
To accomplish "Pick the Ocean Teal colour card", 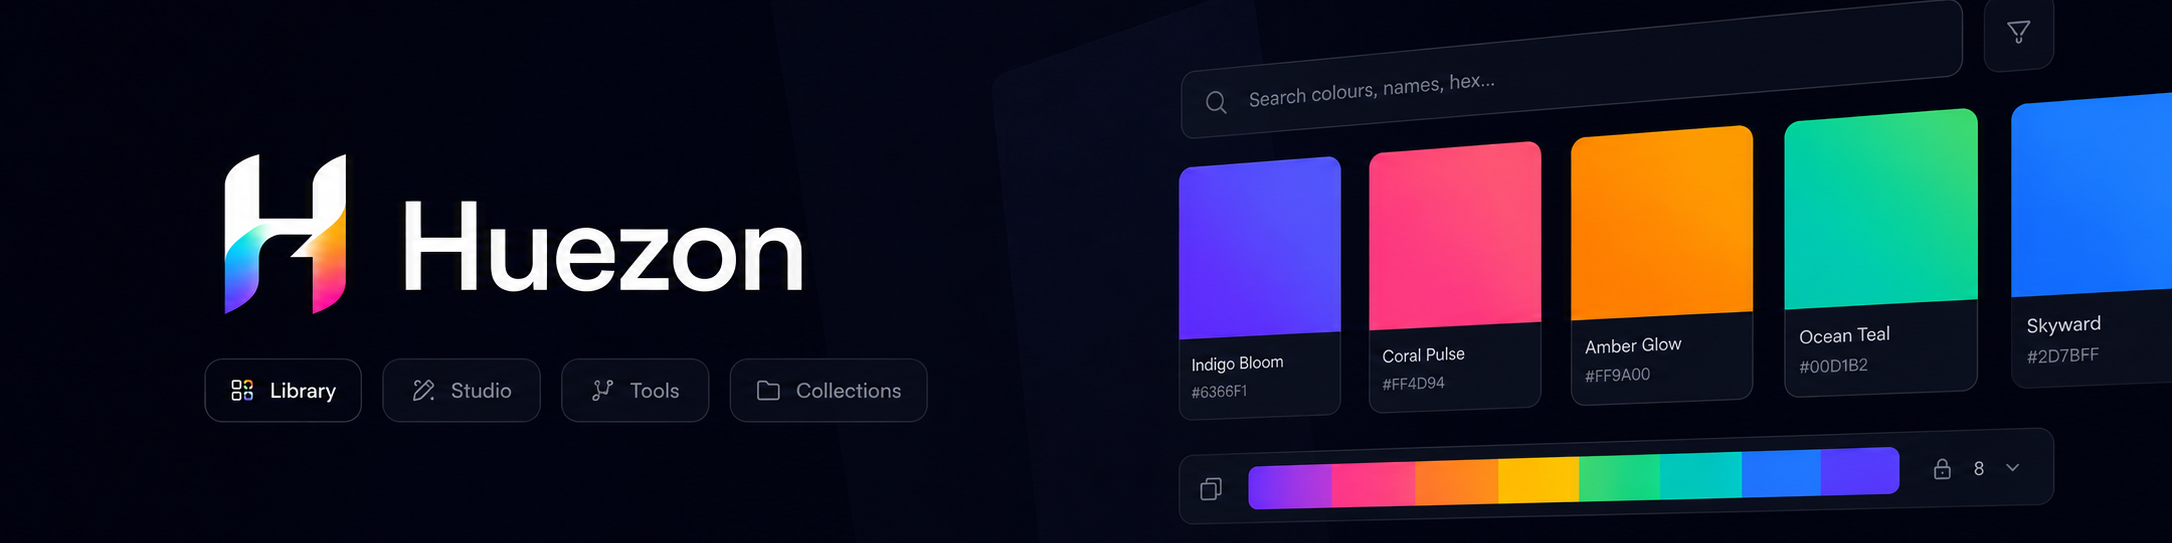I will 1881,252.
